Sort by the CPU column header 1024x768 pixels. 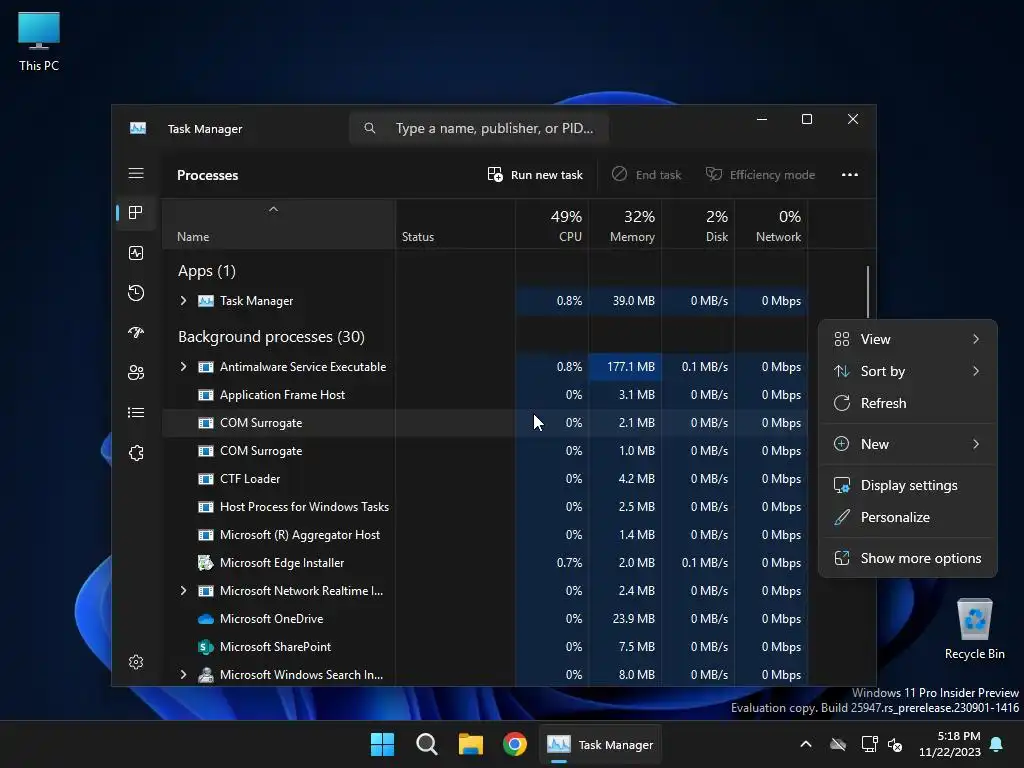(x=552, y=225)
